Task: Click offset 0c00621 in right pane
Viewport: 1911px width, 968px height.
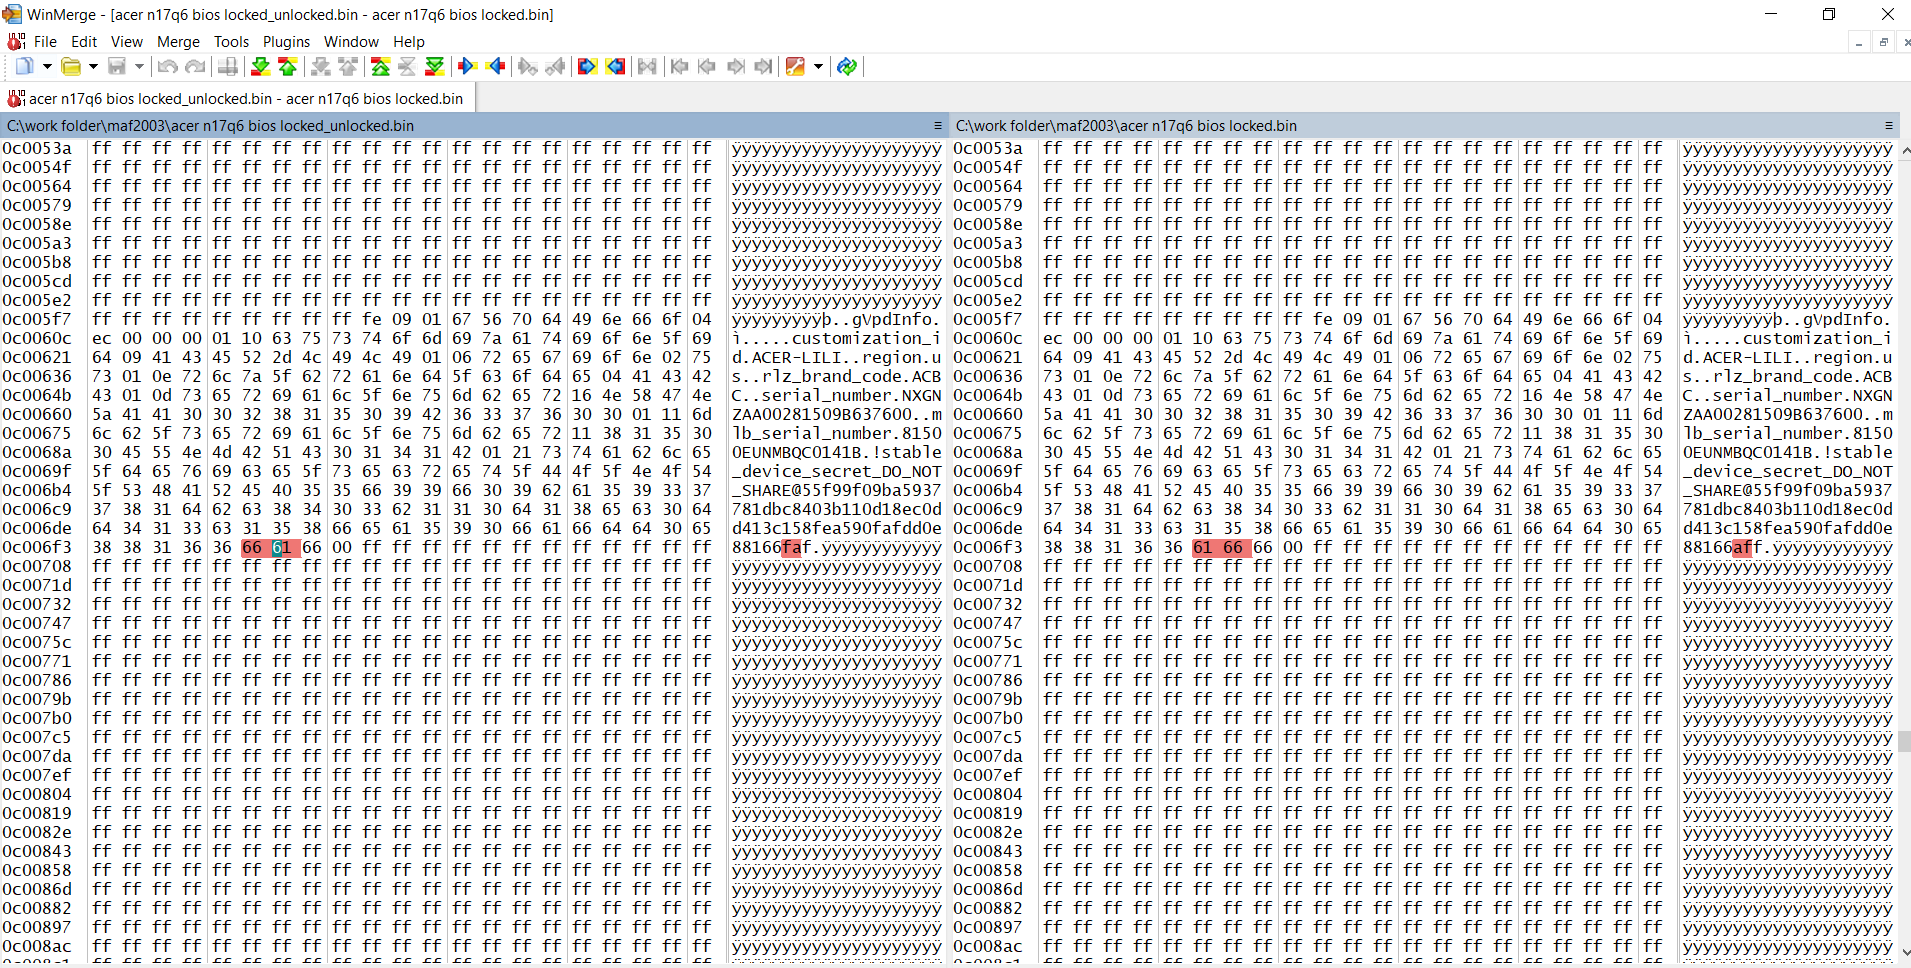Action: pos(988,358)
